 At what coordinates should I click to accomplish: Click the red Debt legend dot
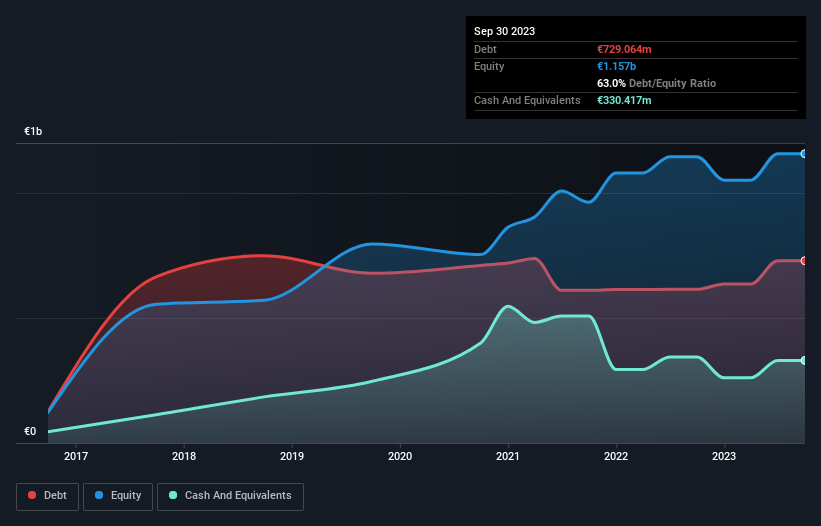(x=32, y=495)
